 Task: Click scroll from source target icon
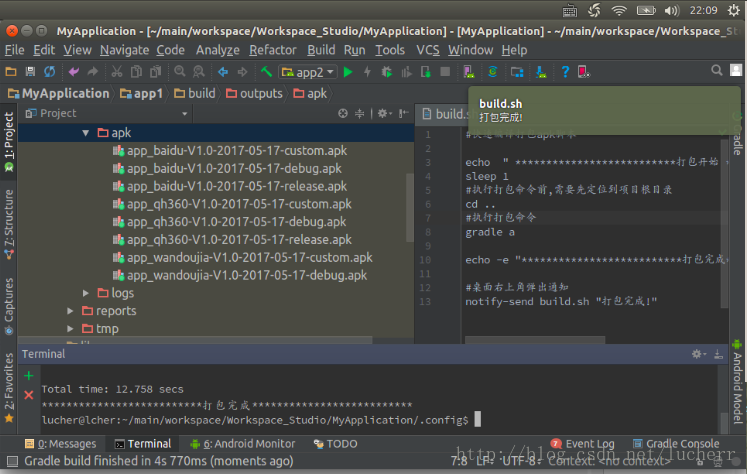pos(343,113)
